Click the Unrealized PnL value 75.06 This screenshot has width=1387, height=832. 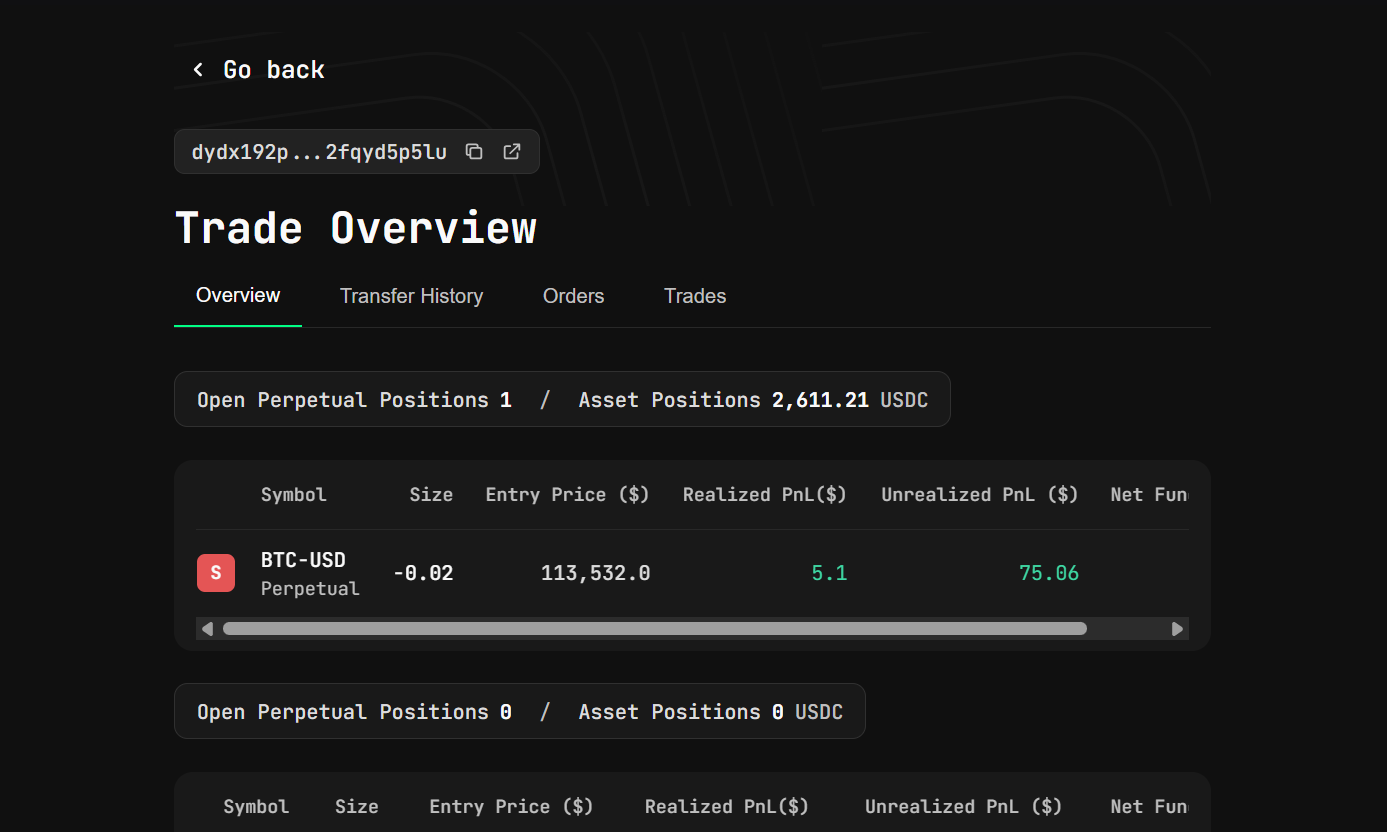tap(1048, 573)
